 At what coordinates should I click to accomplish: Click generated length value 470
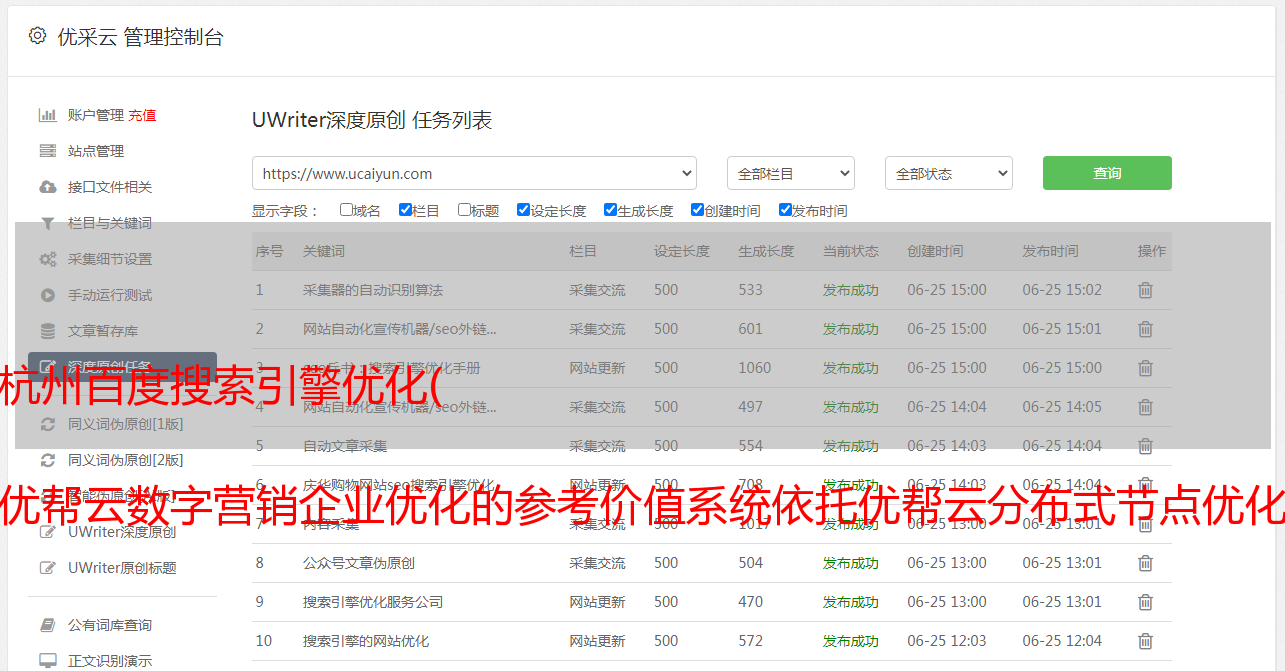pos(751,602)
